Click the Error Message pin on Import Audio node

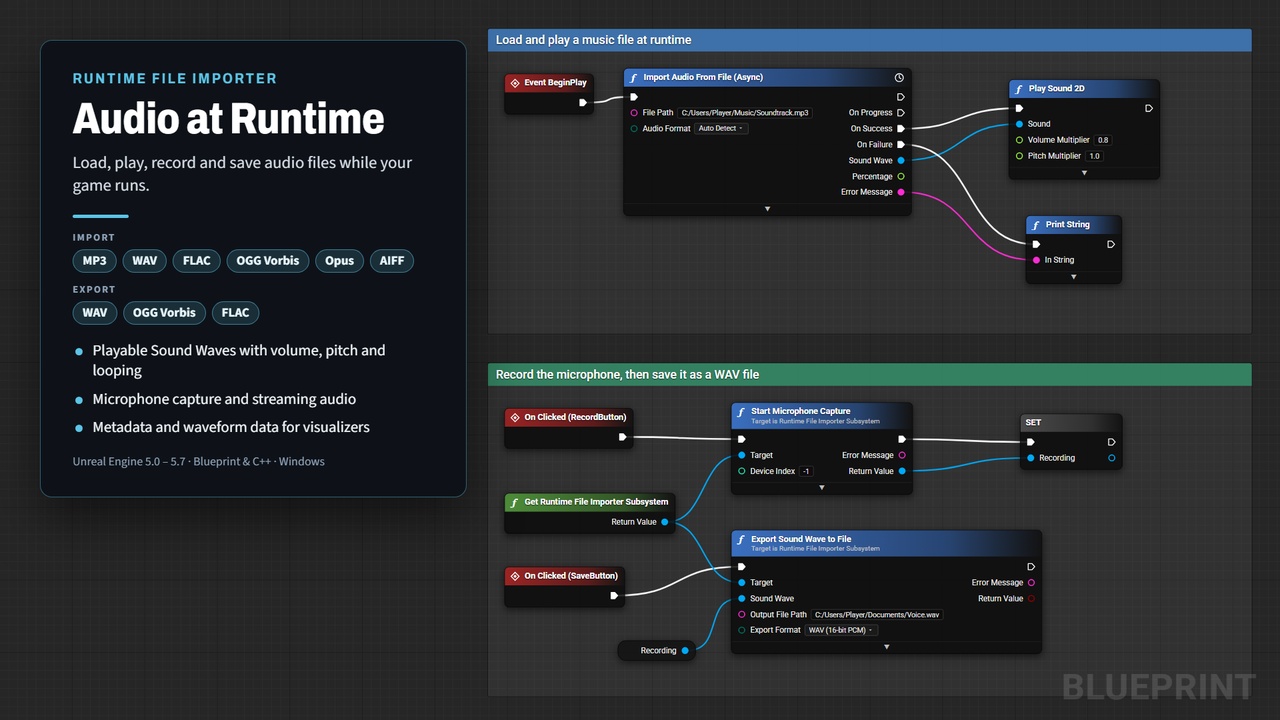pos(901,192)
